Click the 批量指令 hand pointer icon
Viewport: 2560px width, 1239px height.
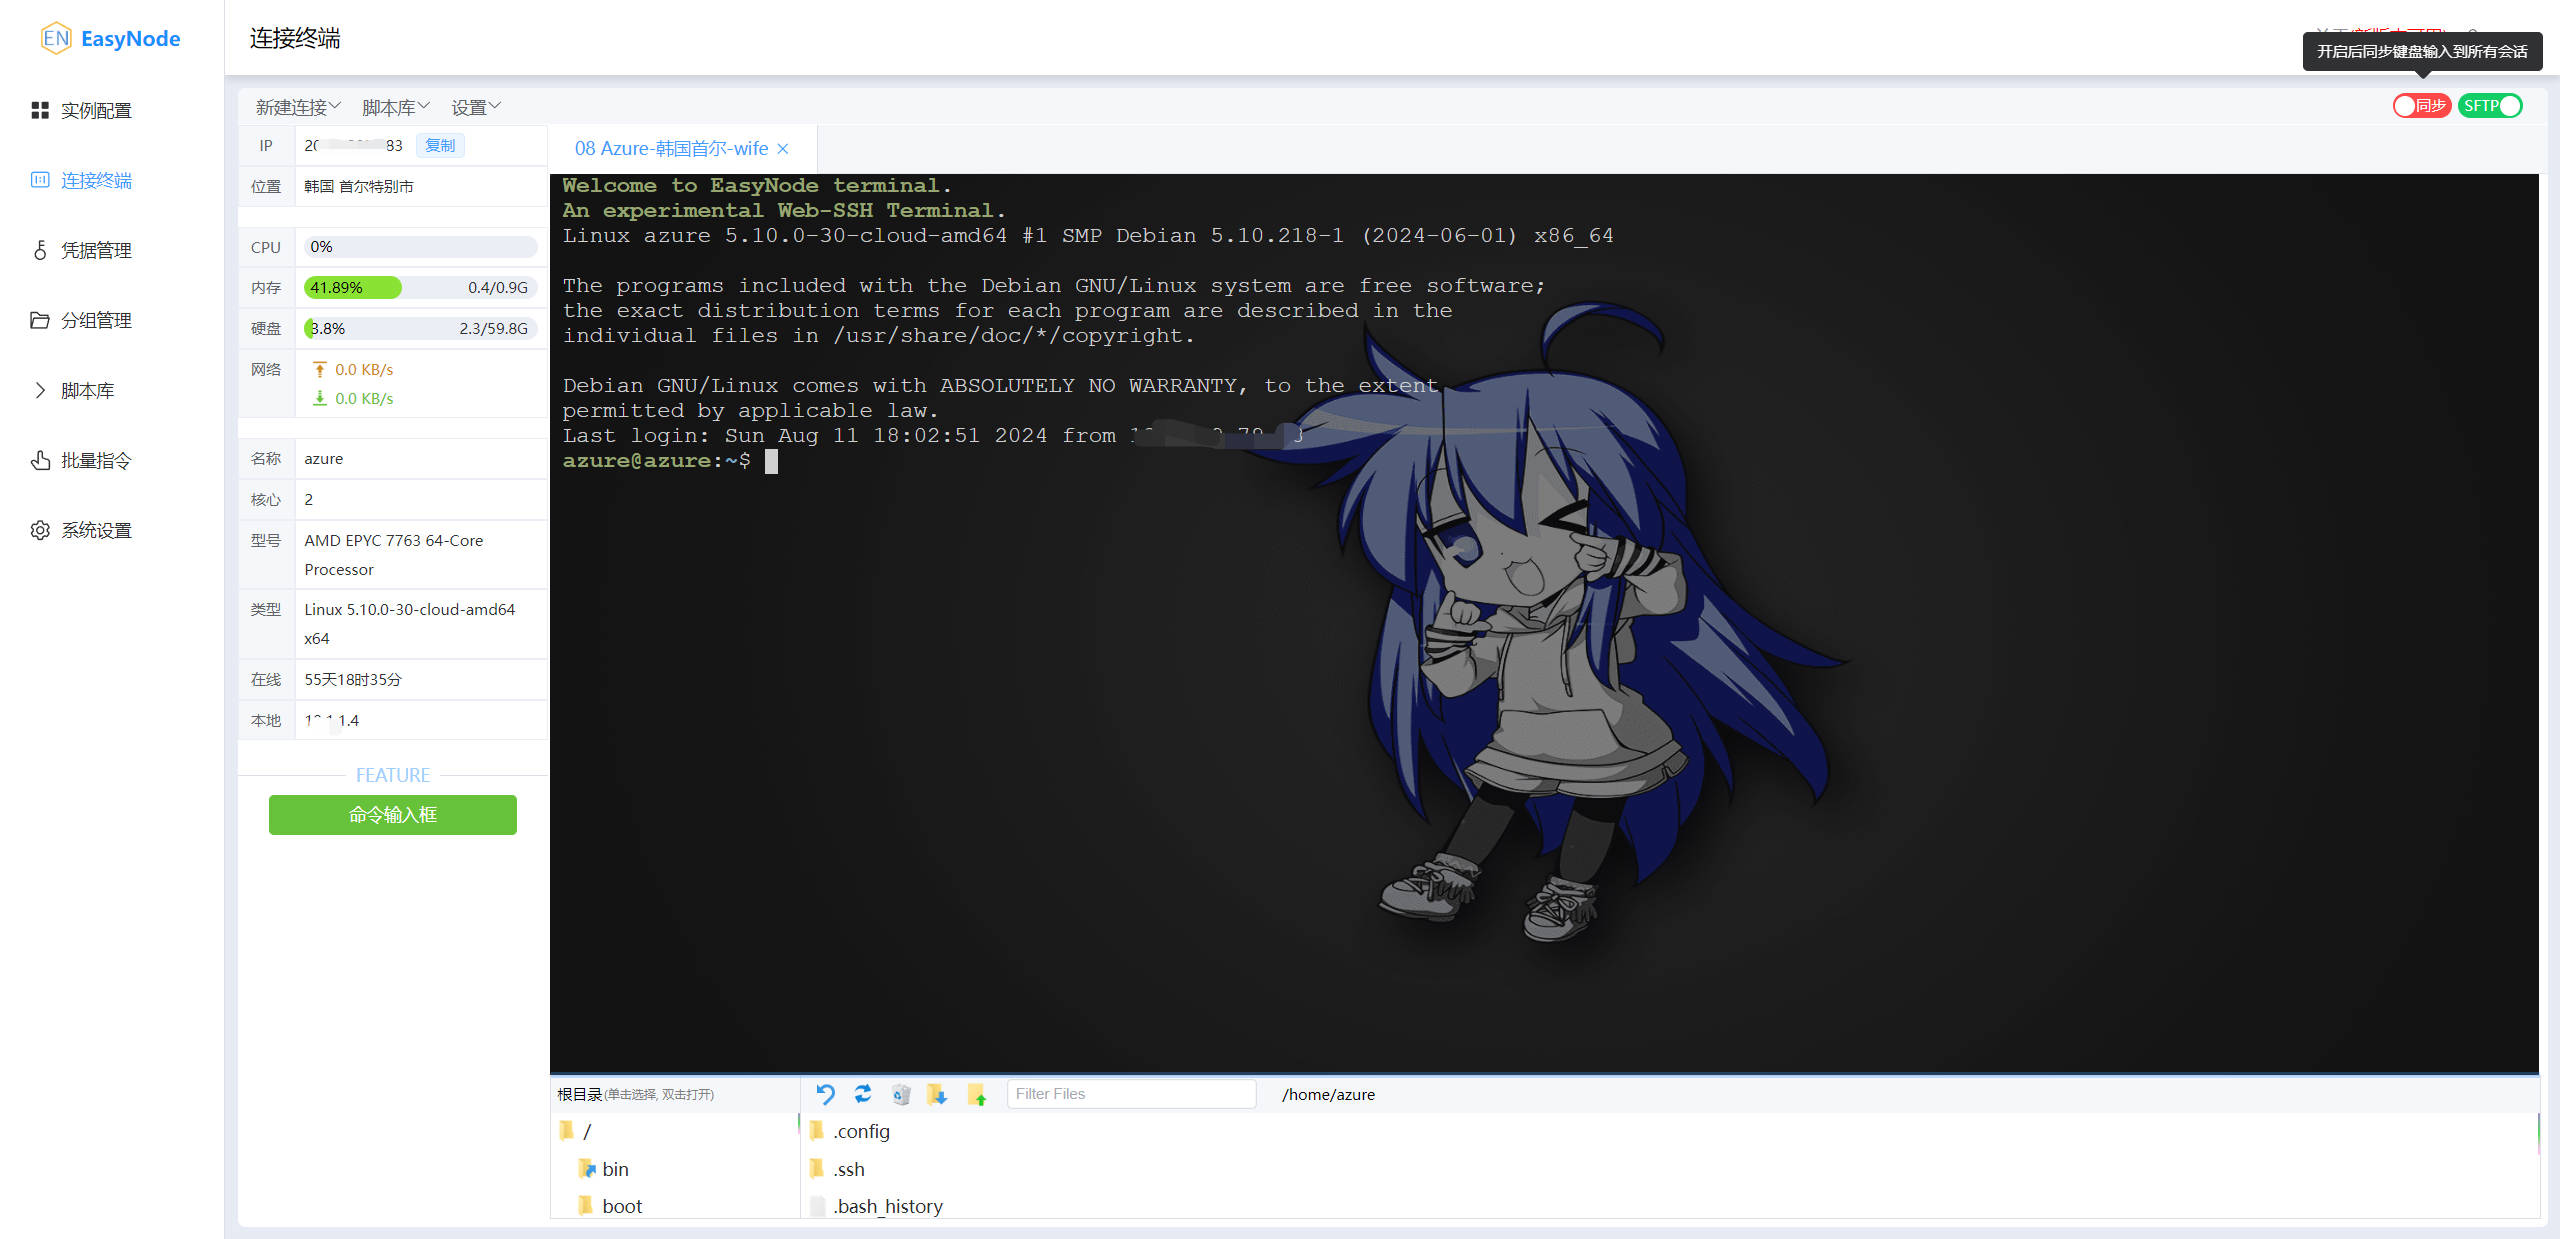point(40,460)
